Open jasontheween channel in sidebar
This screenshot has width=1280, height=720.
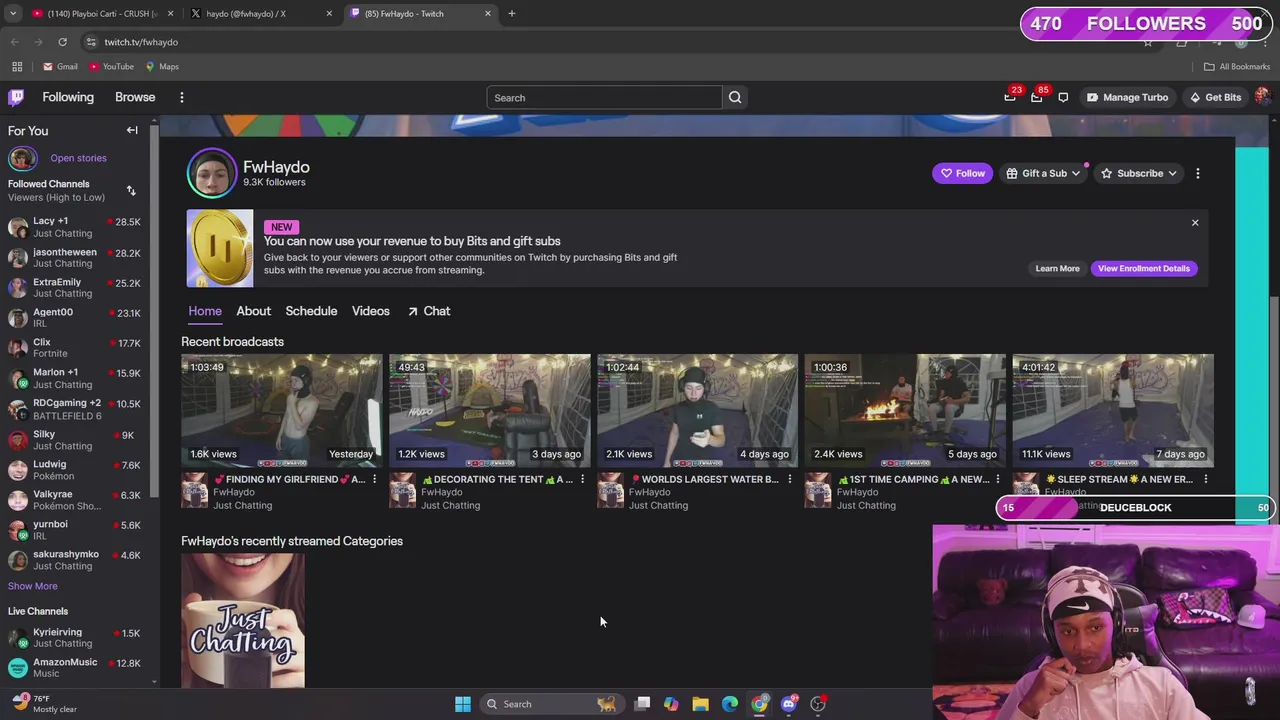pos(75,257)
